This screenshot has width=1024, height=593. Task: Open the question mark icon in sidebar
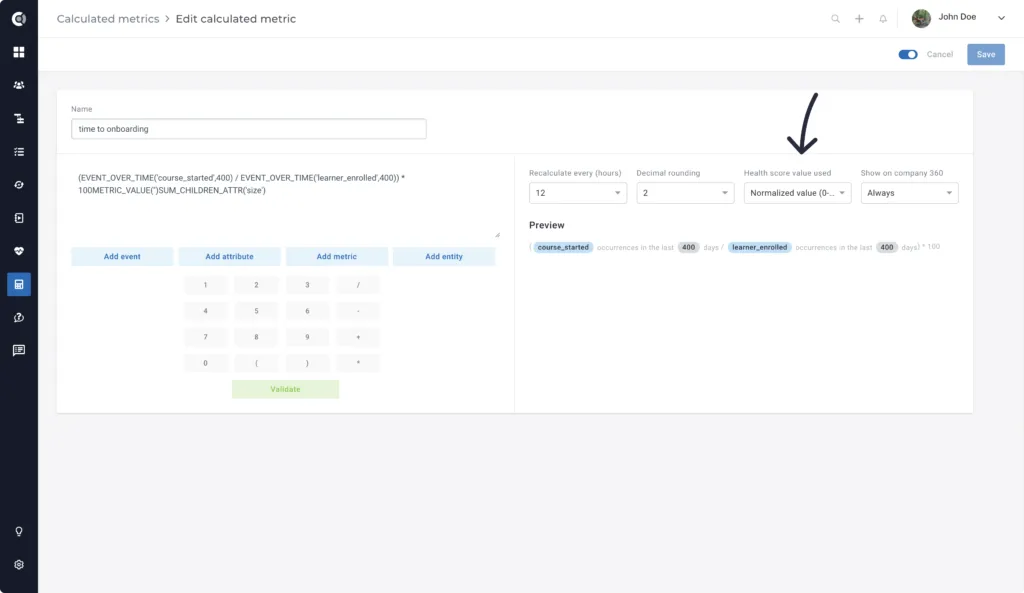(19, 317)
